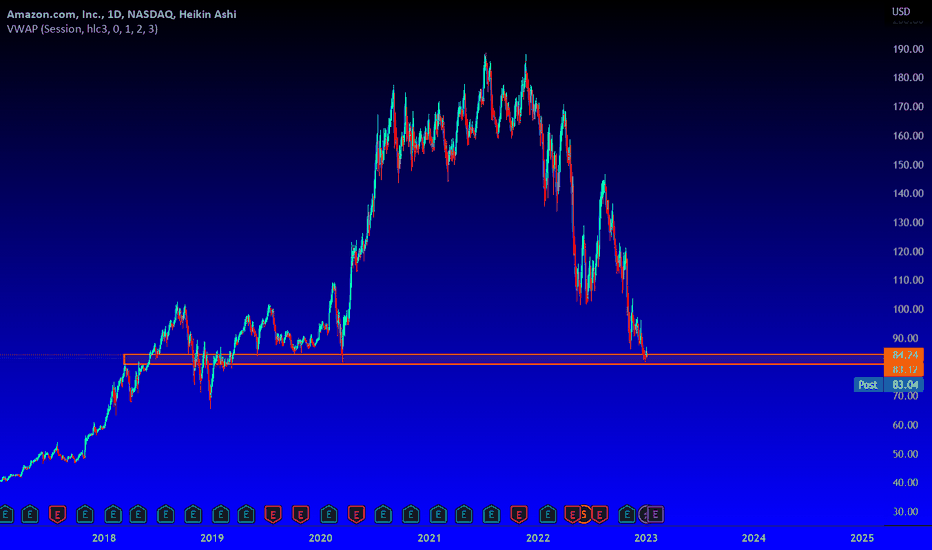This screenshot has width=932, height=550.
Task: Click the 170.00 price axis label
Action: [908, 107]
